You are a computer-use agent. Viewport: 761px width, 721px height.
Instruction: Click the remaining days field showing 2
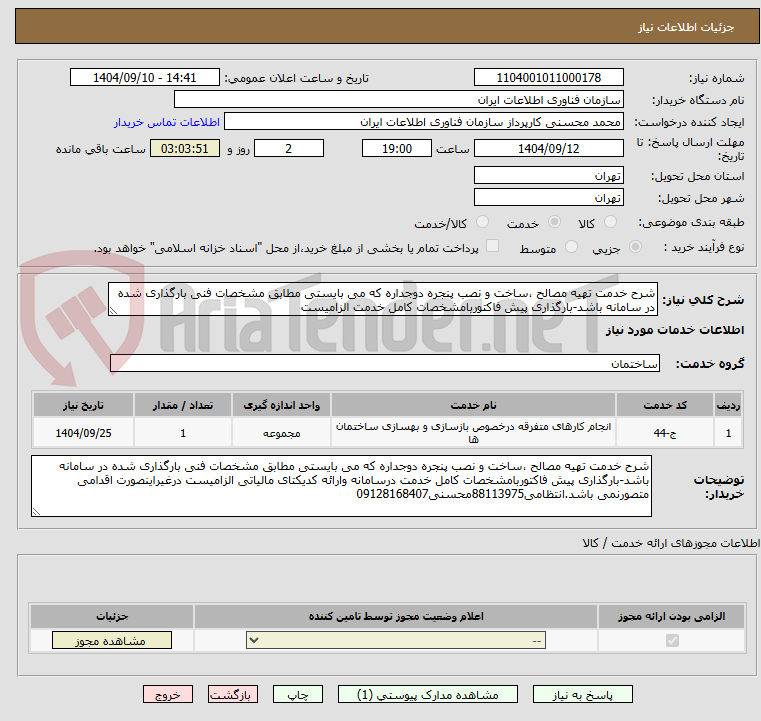click(289, 148)
